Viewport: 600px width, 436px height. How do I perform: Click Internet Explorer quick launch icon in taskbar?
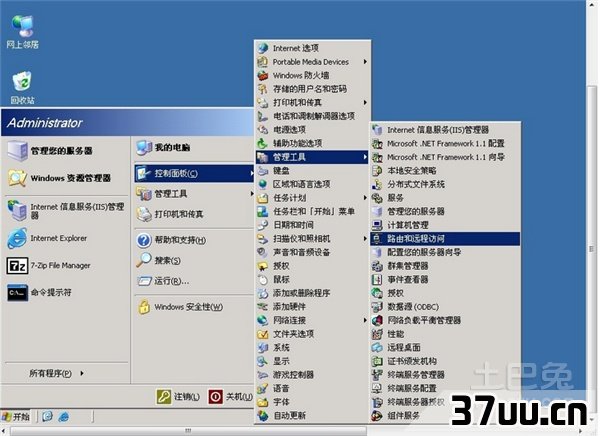64,416
